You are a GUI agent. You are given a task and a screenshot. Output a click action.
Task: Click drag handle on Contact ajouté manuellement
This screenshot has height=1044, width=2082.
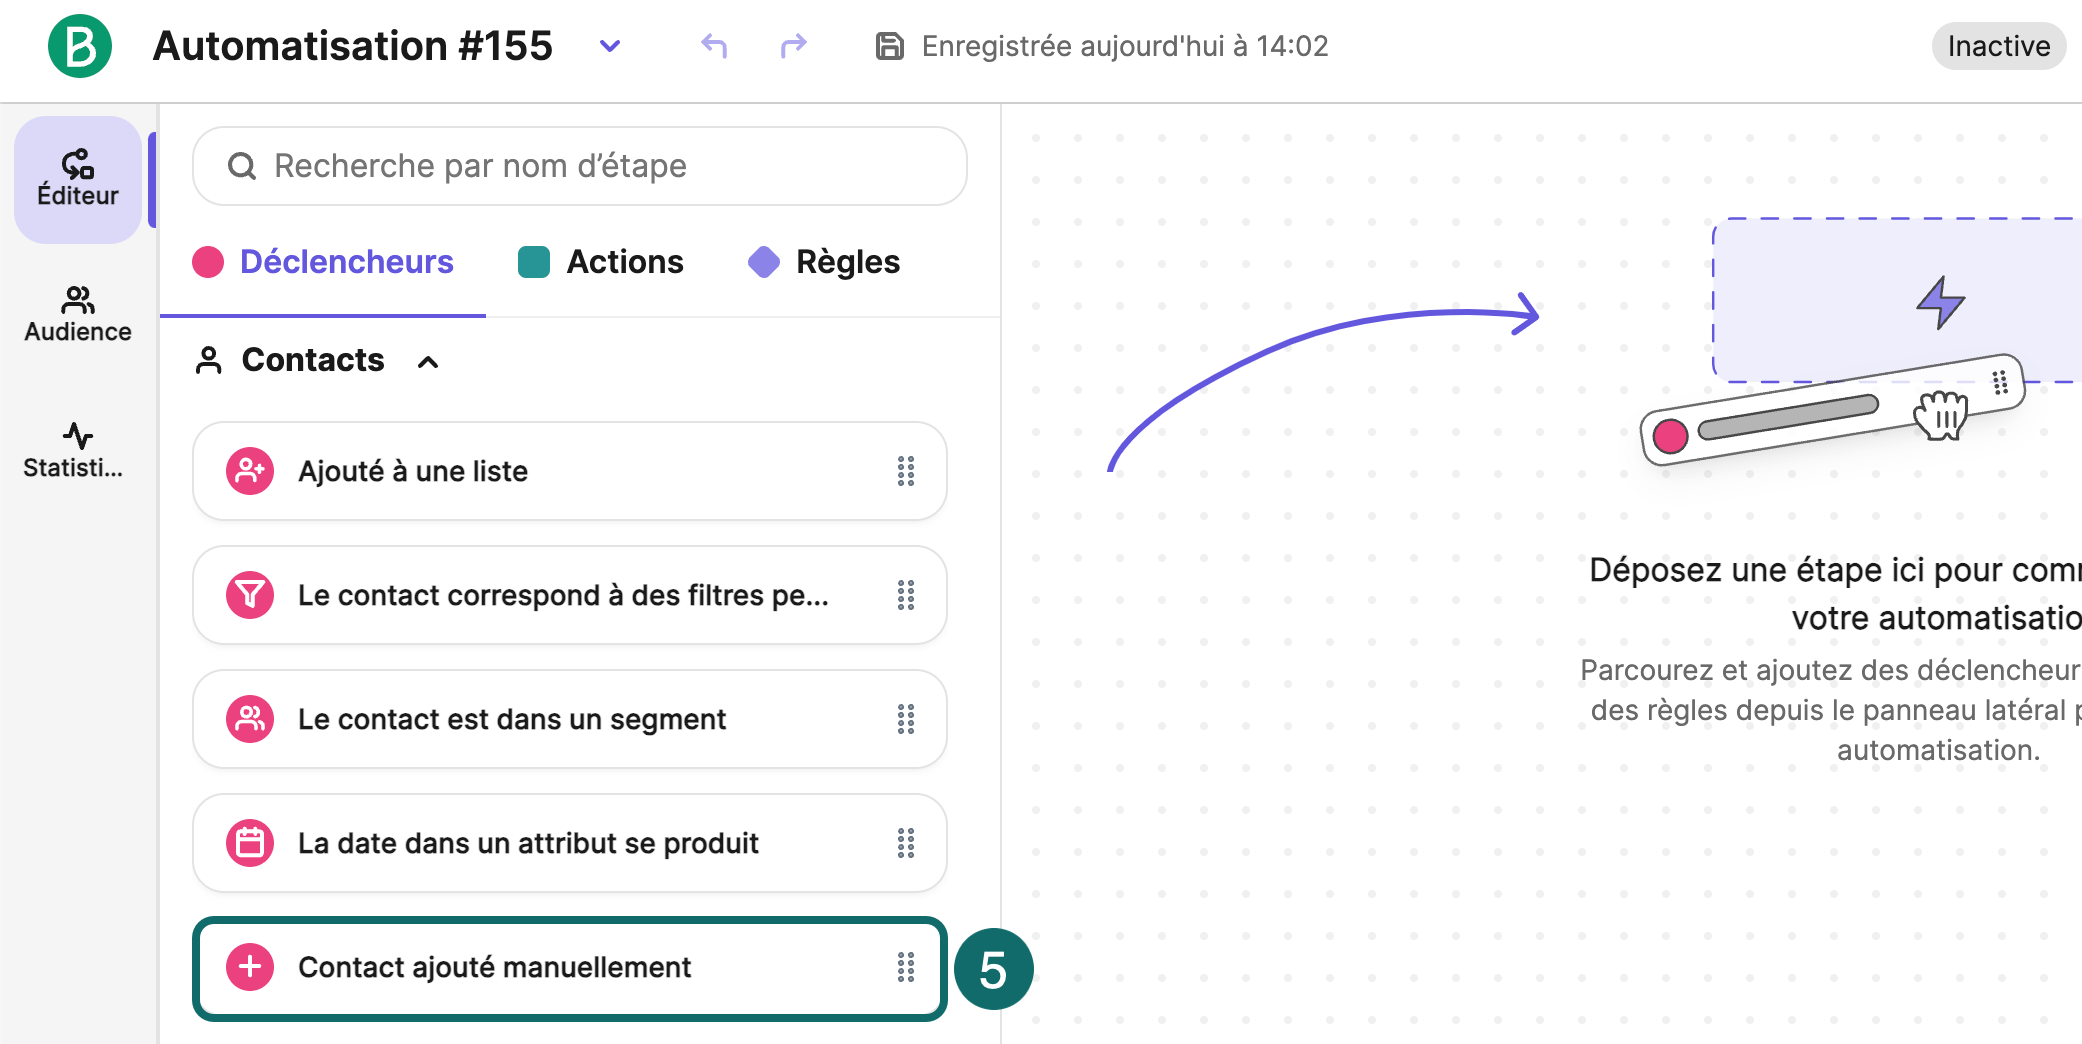(x=905, y=967)
